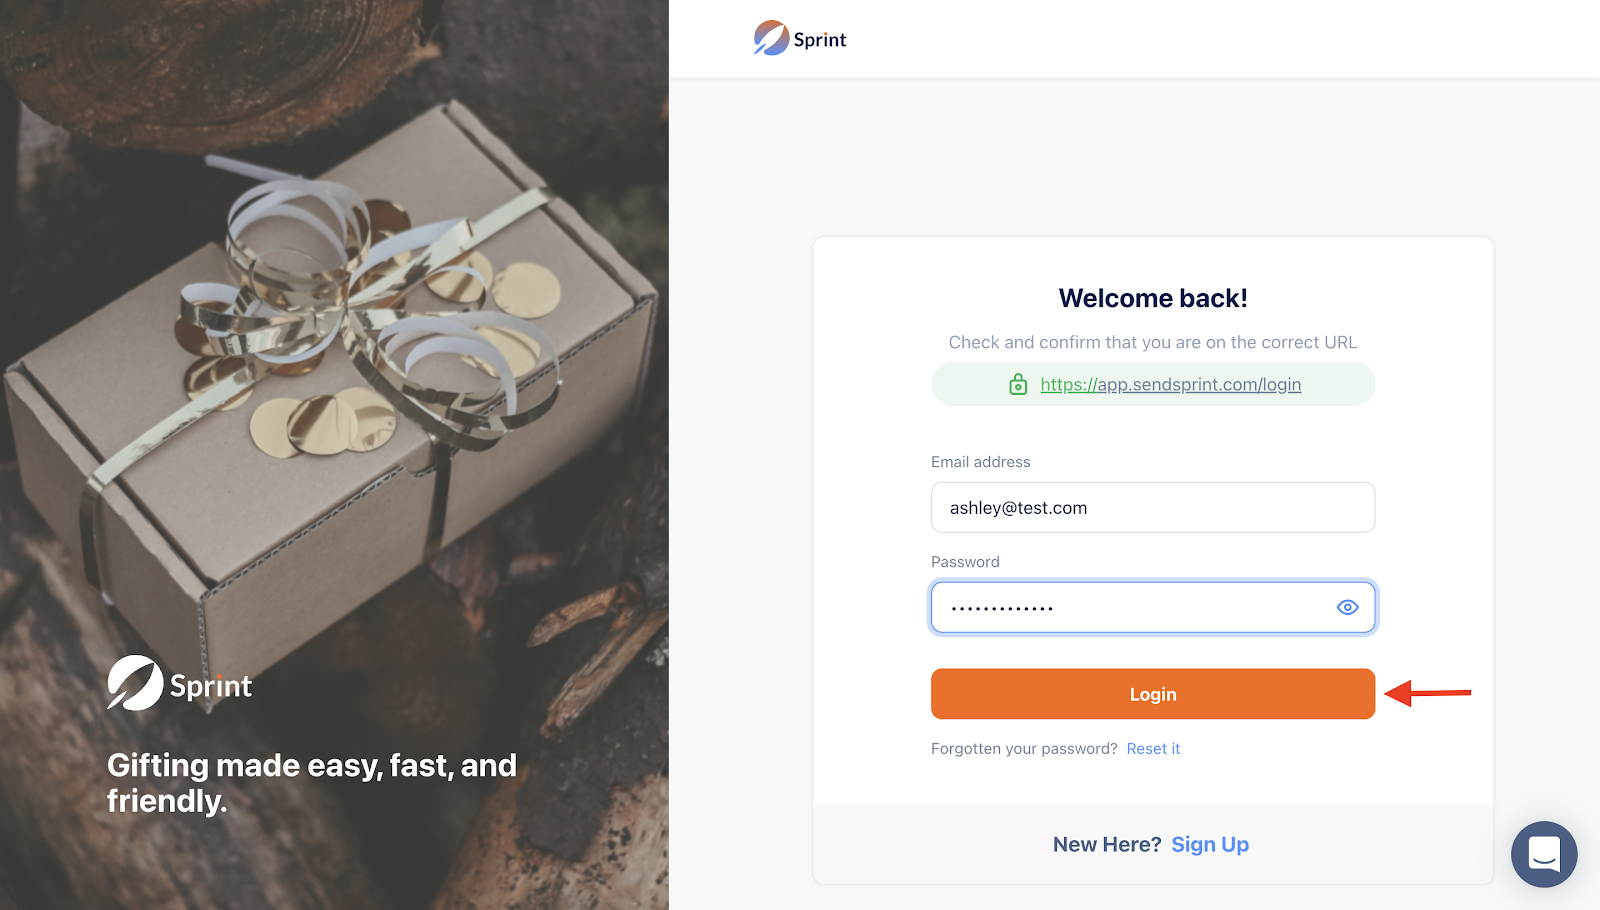
Task: Open the chat support bubble icon
Action: click(x=1544, y=854)
